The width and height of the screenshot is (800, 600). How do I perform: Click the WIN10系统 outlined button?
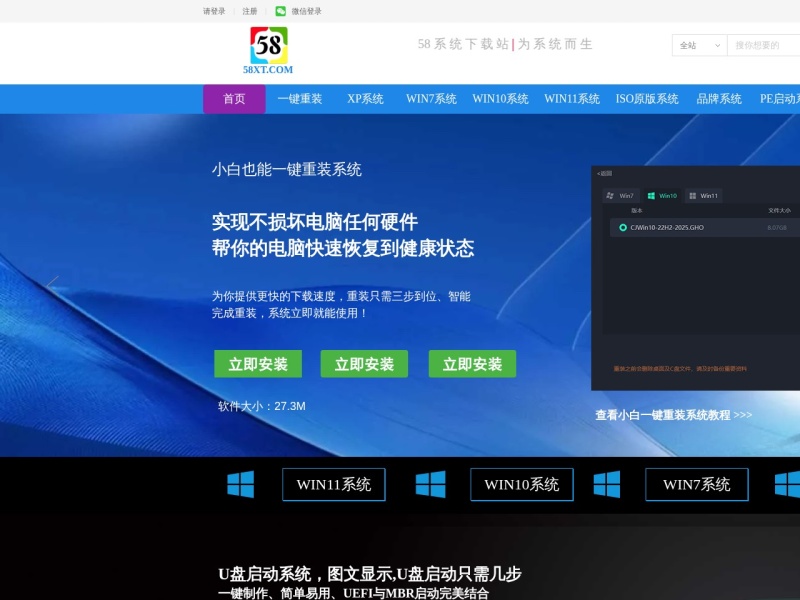(x=522, y=484)
